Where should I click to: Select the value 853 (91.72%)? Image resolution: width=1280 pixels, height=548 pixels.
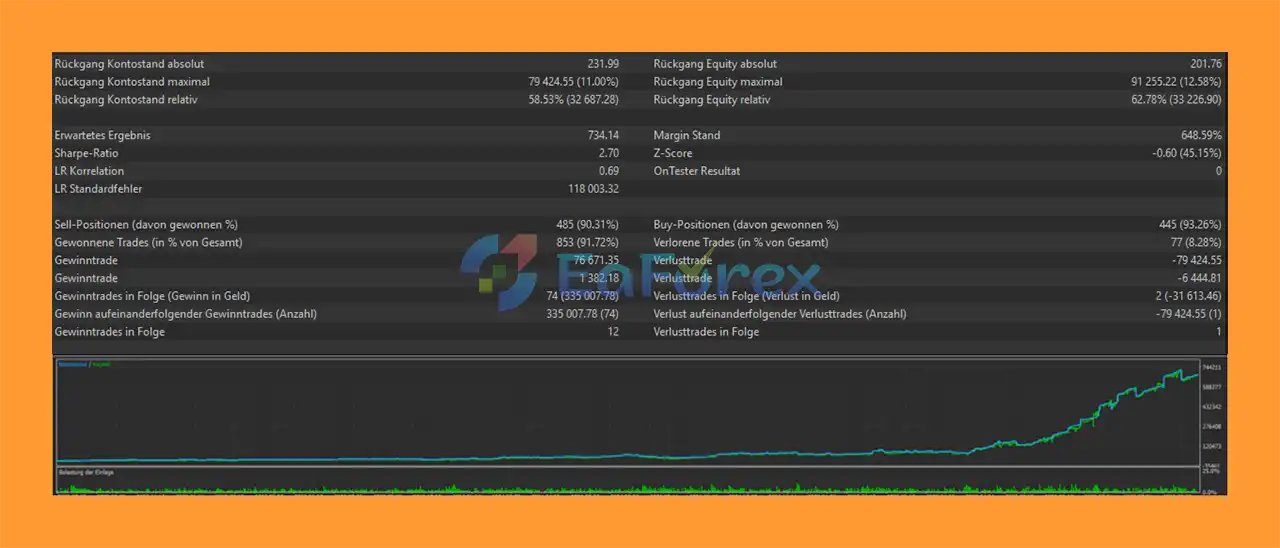coord(588,242)
